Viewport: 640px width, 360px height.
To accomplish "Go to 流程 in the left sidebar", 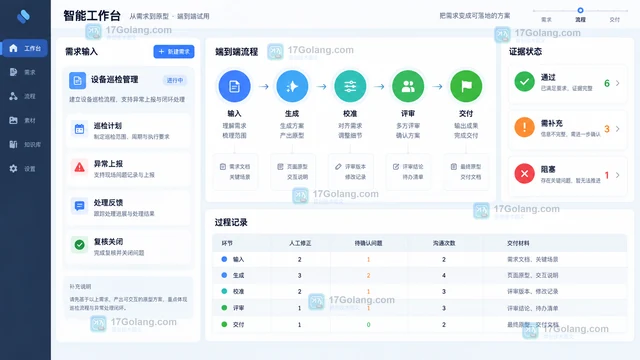I will [x=25, y=96].
